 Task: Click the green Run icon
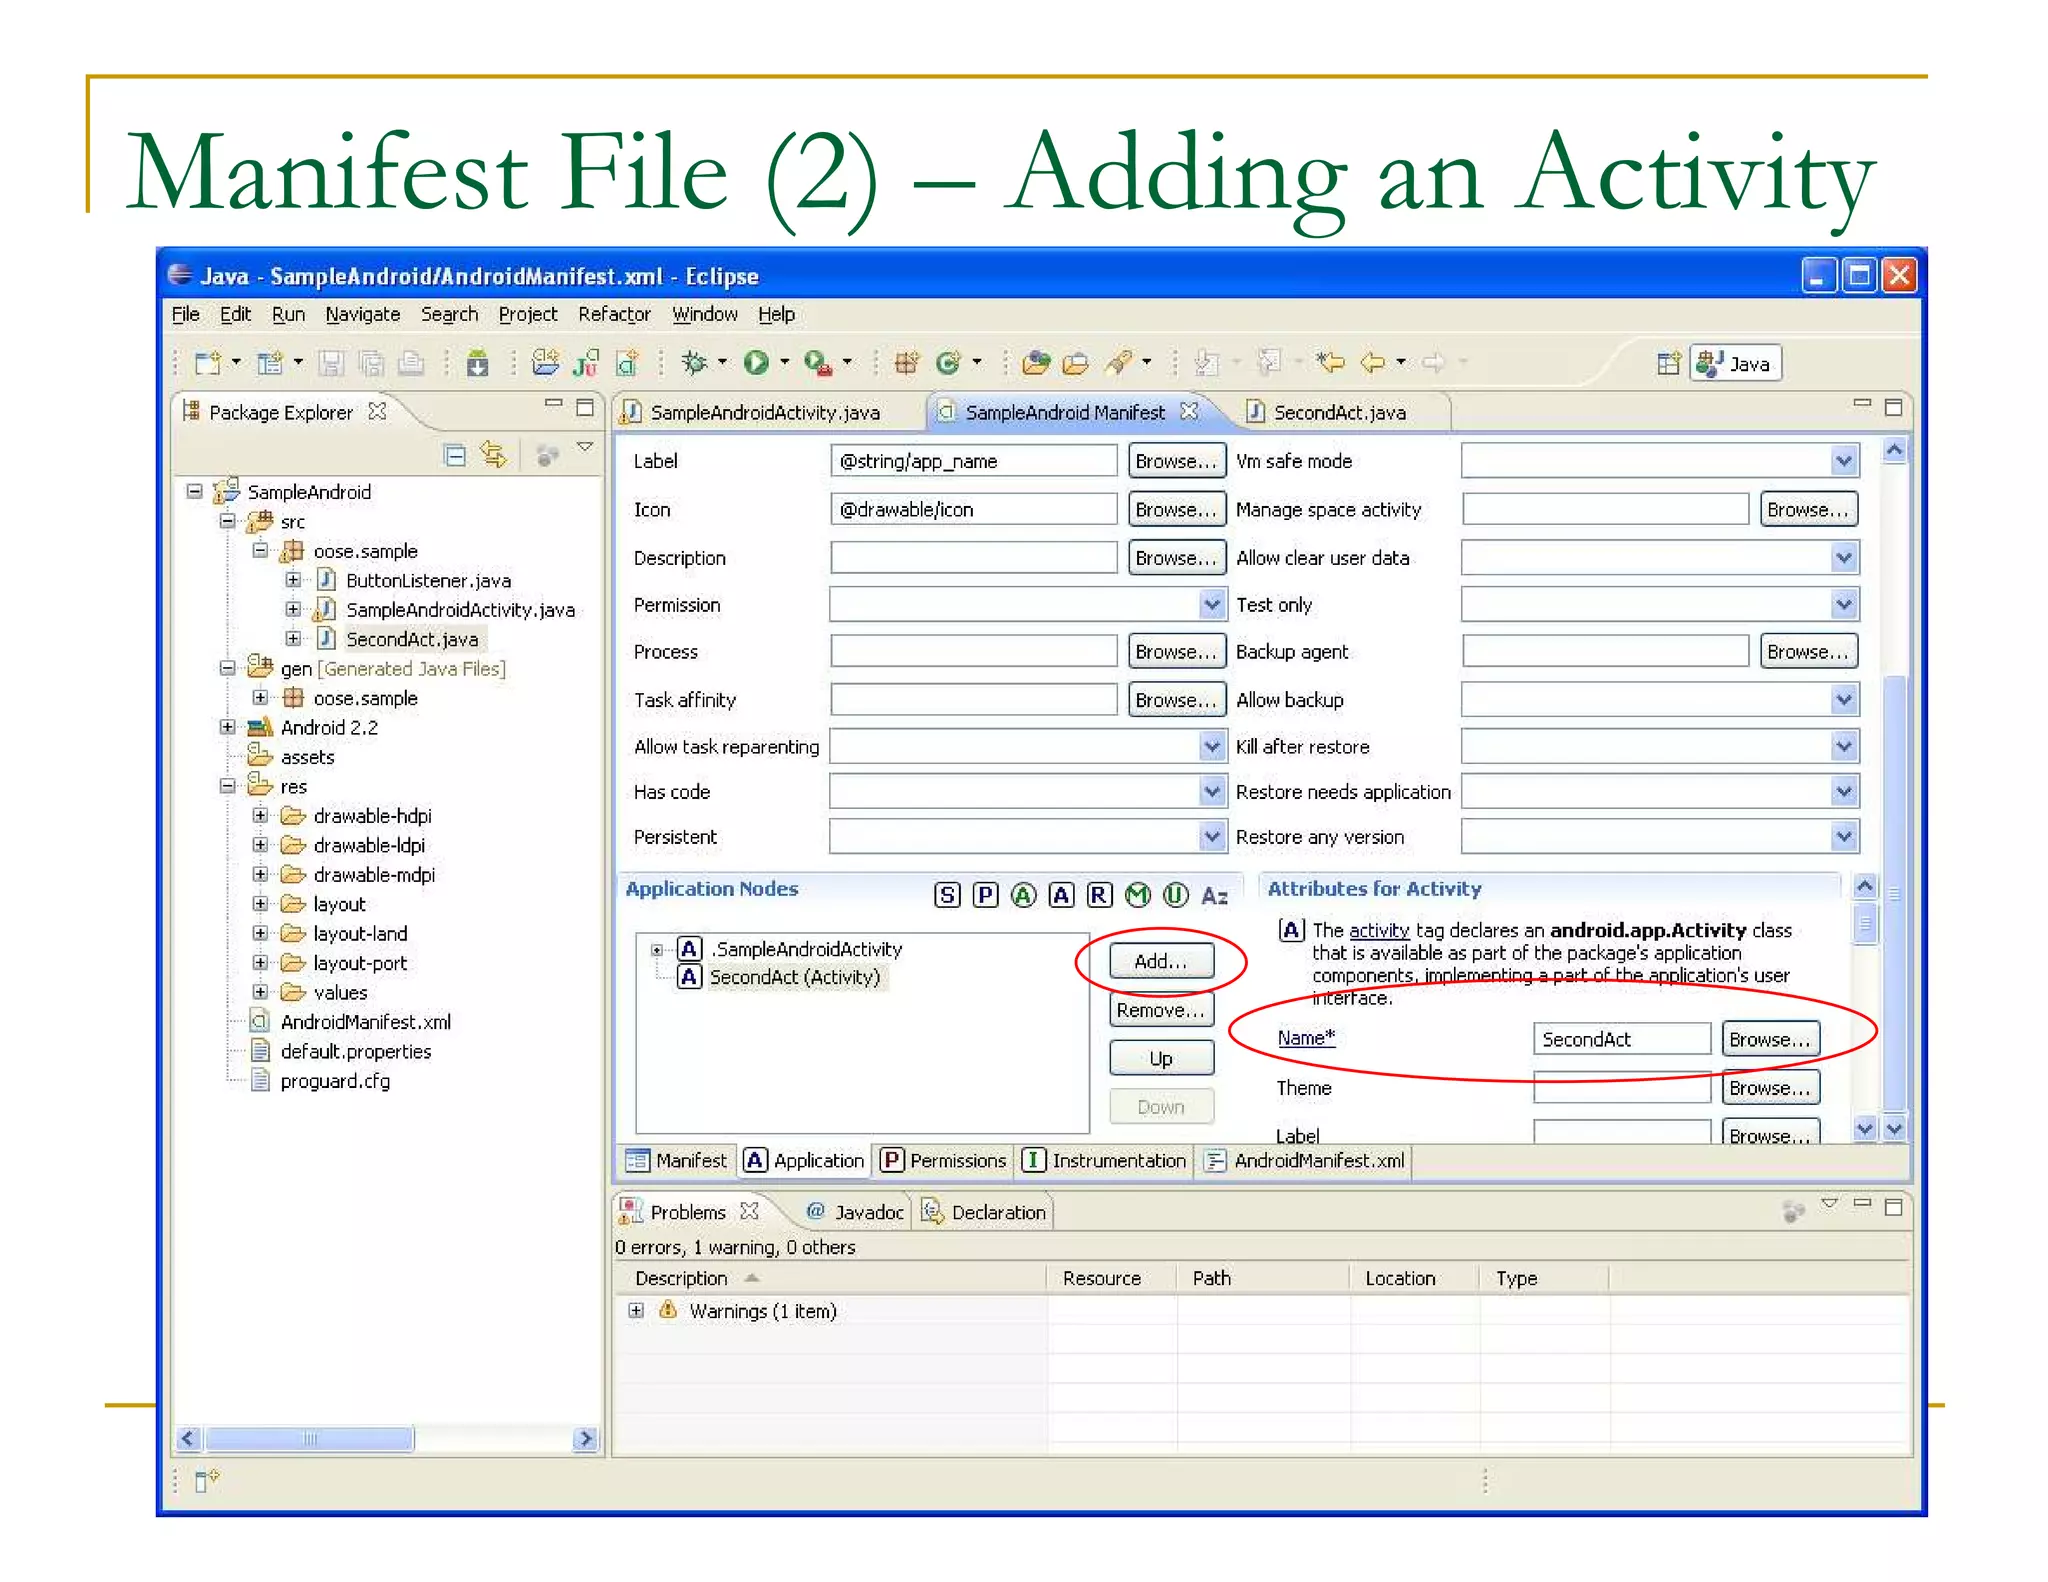(x=756, y=363)
